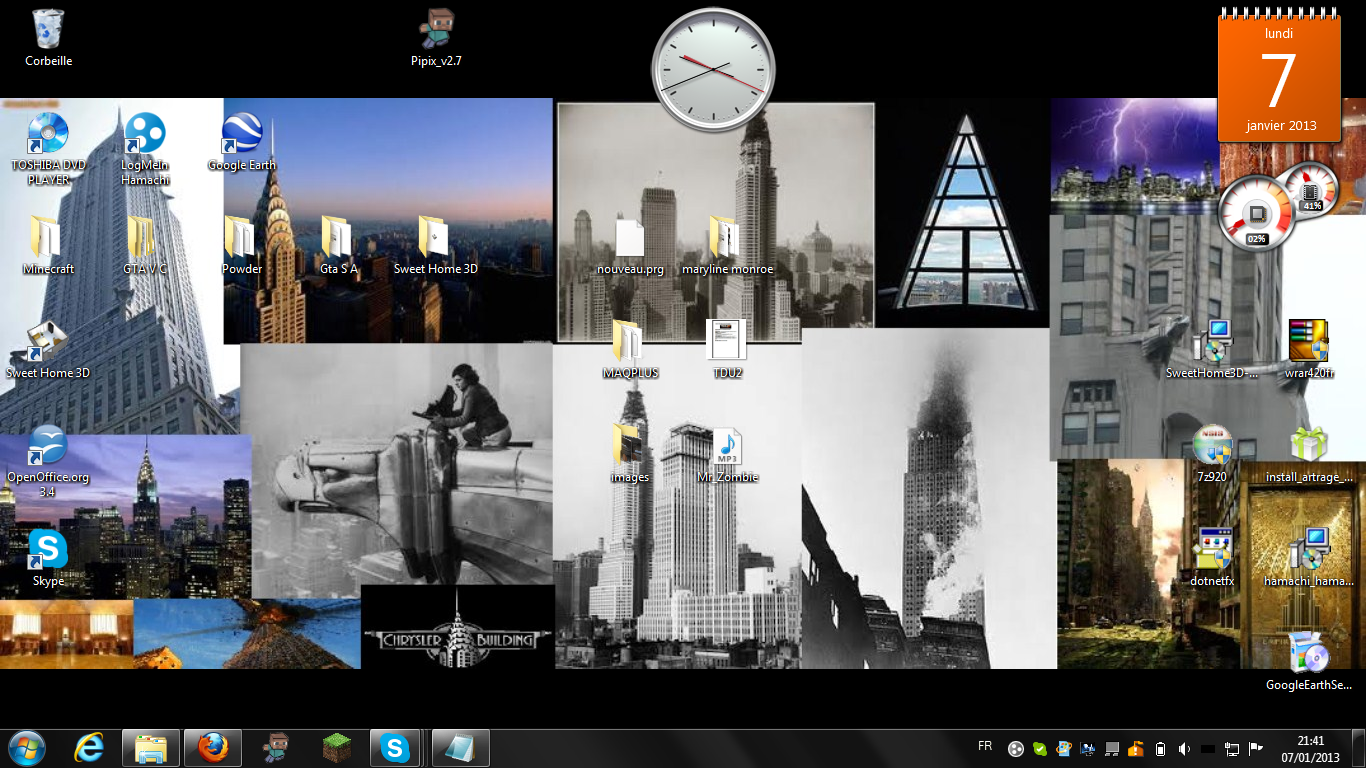Click the orange warning tray icon
This screenshot has height=768, width=1366.
pyautogui.click(x=1136, y=748)
